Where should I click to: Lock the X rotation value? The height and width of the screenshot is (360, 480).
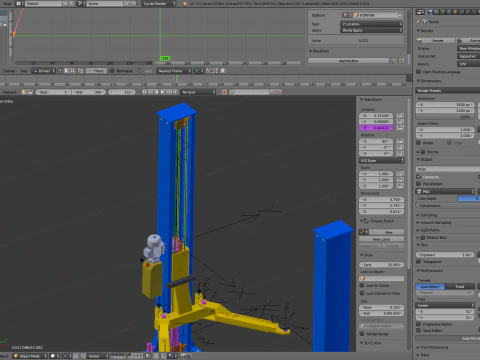tap(400, 142)
